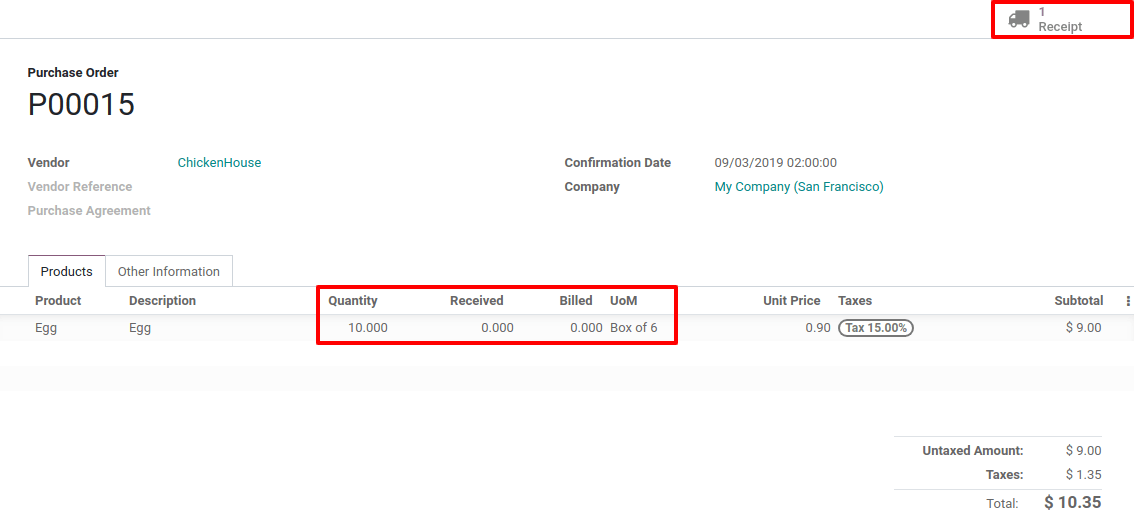Screen dimensions: 1134x516
Task: Sort by the Quantity column header
Action: pos(353,301)
